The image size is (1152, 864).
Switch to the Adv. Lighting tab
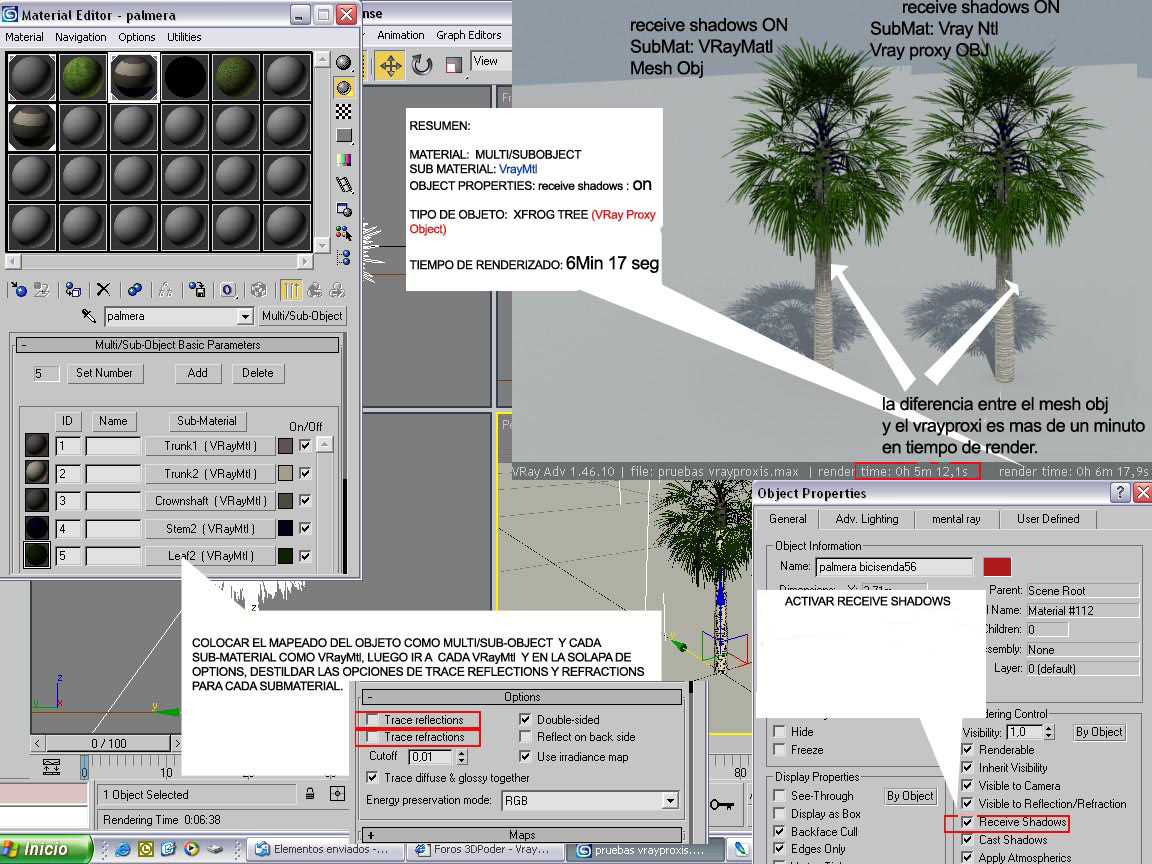click(x=867, y=519)
